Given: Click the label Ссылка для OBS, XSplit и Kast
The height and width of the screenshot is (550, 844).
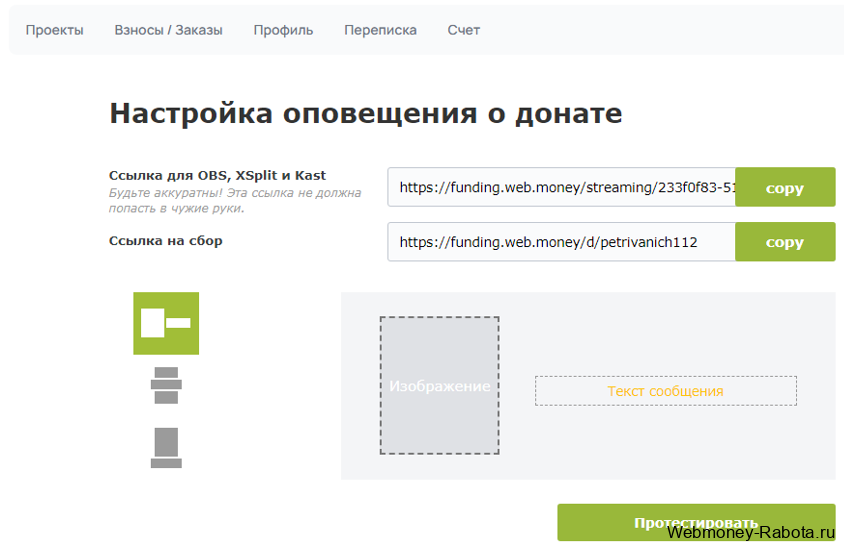Looking at the screenshot, I should [x=217, y=175].
